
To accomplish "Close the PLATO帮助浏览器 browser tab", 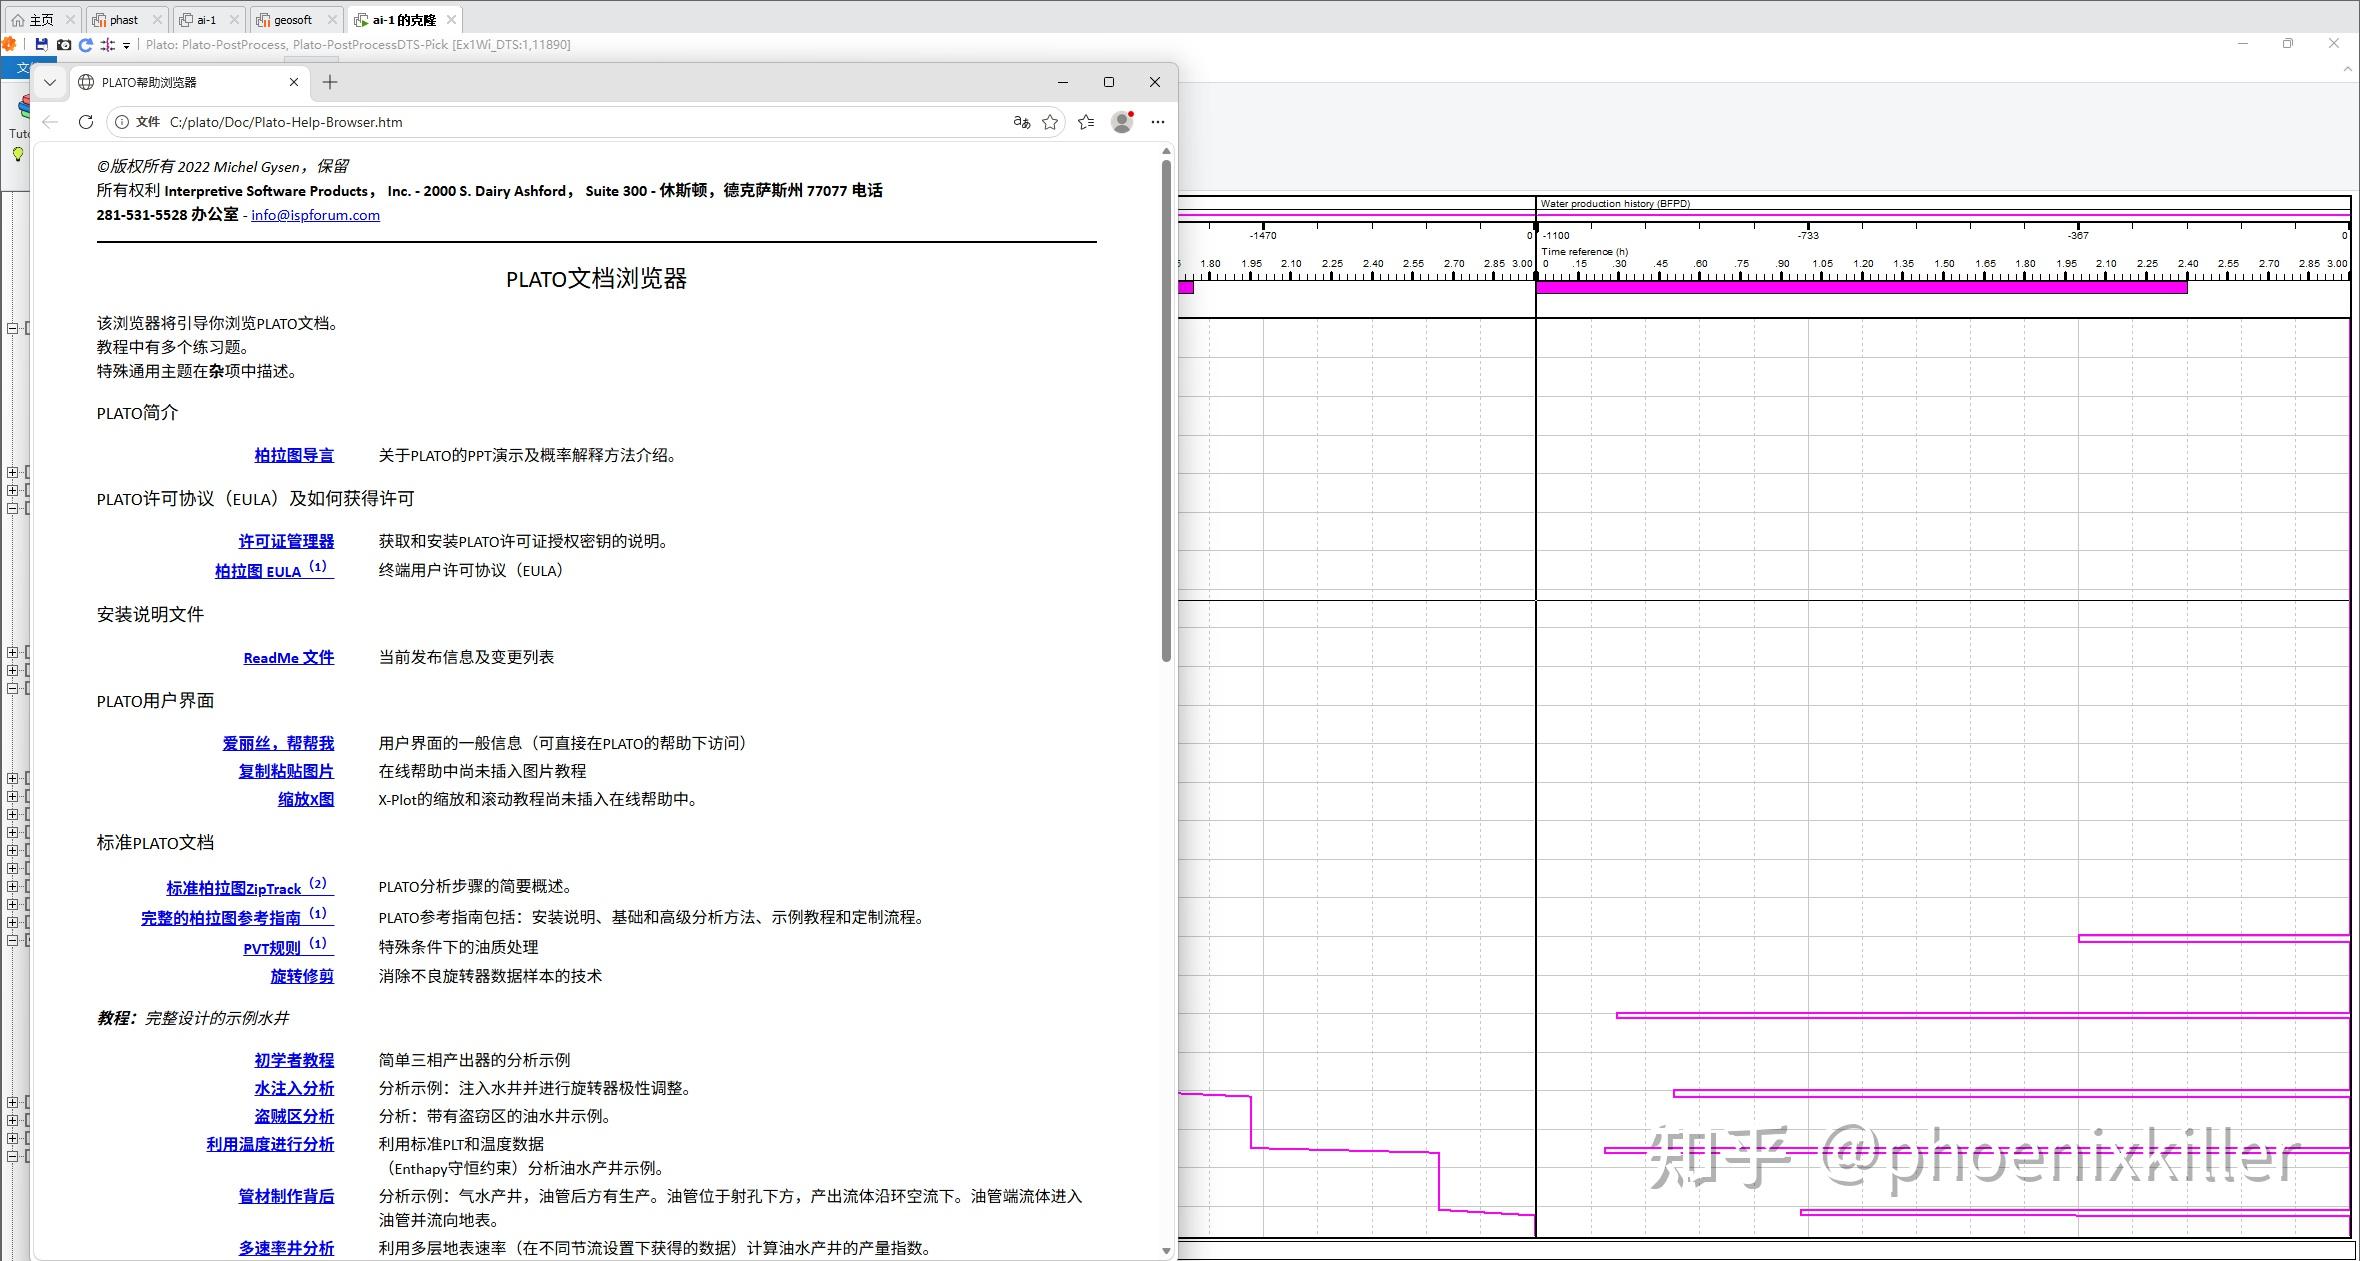I will tap(294, 82).
